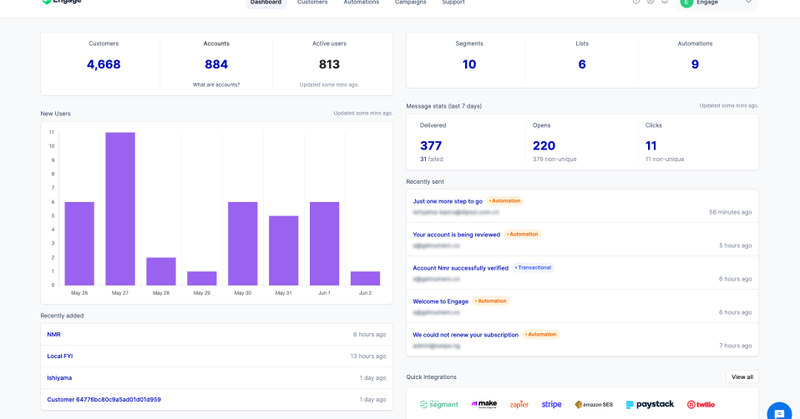Screen dimensions: 800x419
Task: Open the Stripe integration logo
Action: coord(552,404)
